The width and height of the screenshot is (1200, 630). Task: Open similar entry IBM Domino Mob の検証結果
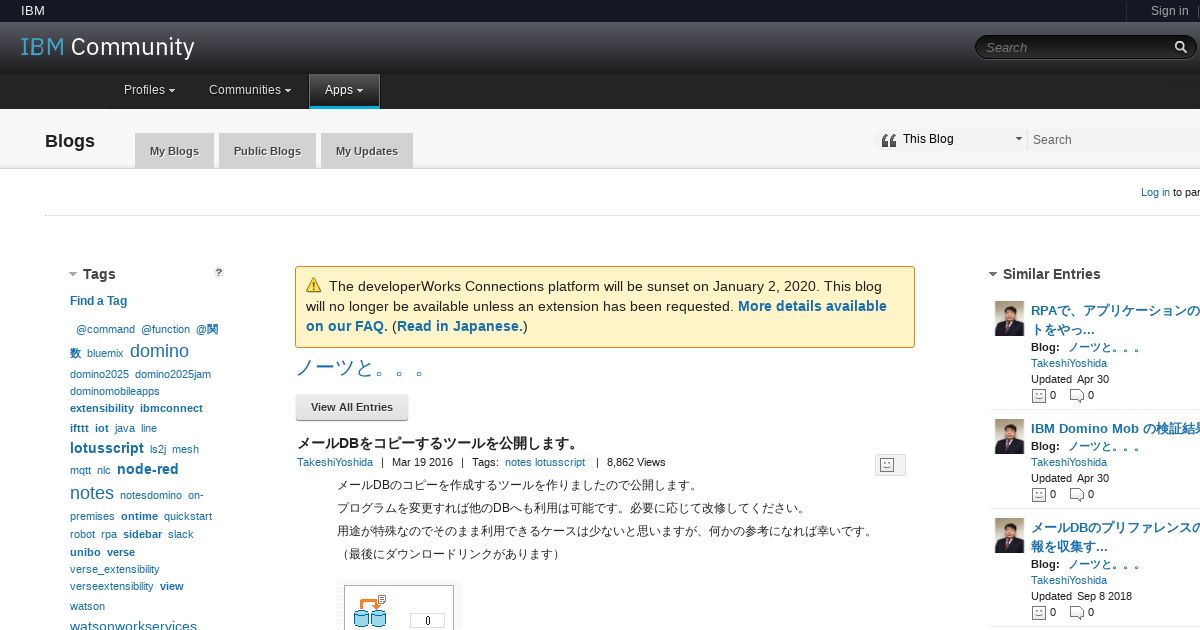pyautogui.click(x=1115, y=428)
